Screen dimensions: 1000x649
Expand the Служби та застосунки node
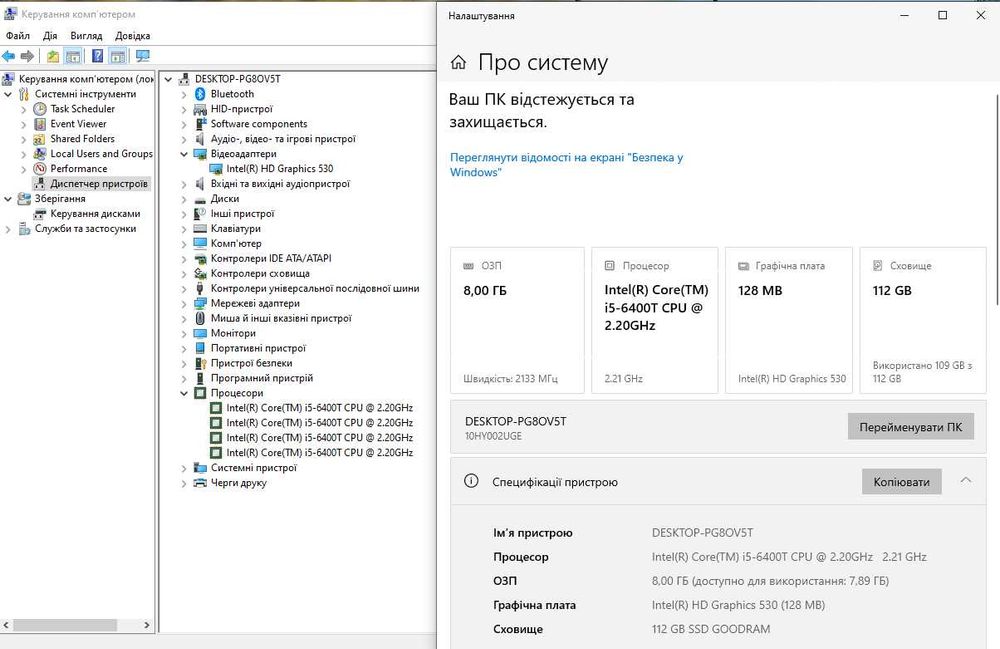(x=8, y=229)
